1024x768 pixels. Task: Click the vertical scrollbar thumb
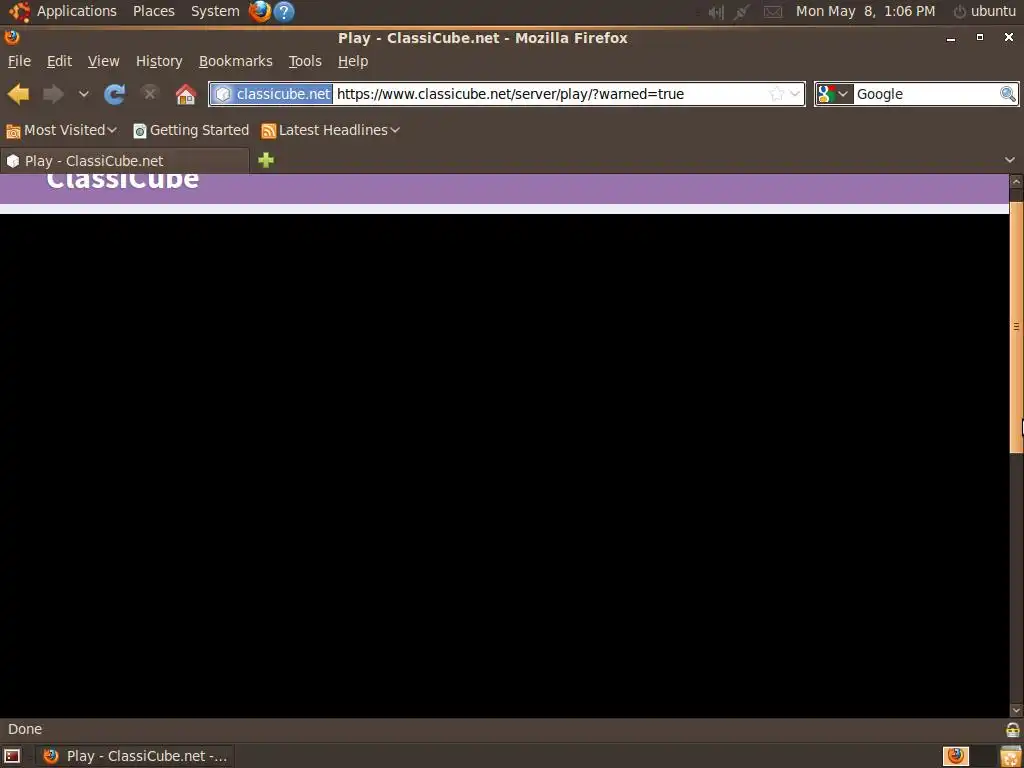point(1016,327)
